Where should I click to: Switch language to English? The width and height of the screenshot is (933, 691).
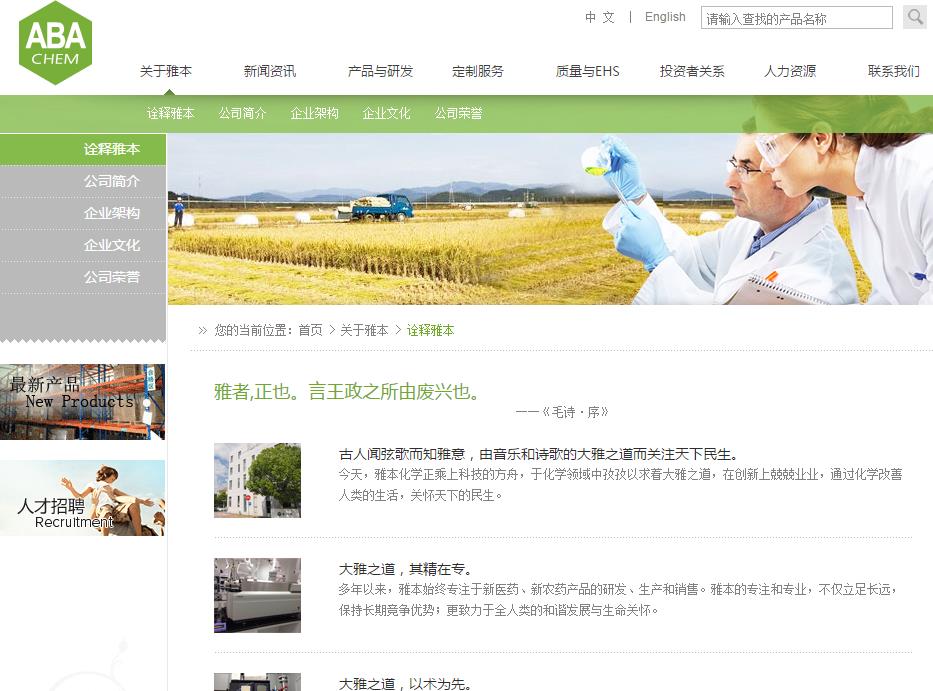(665, 17)
